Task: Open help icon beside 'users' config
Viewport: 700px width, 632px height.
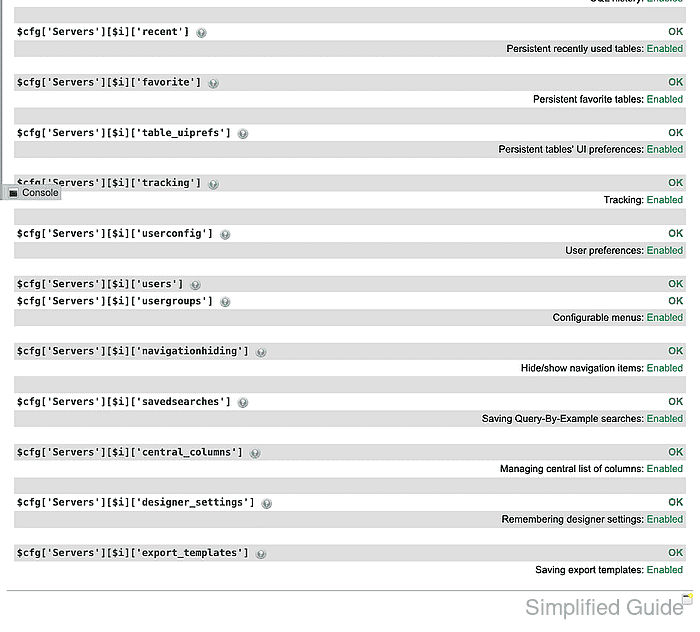Action: coord(196,285)
